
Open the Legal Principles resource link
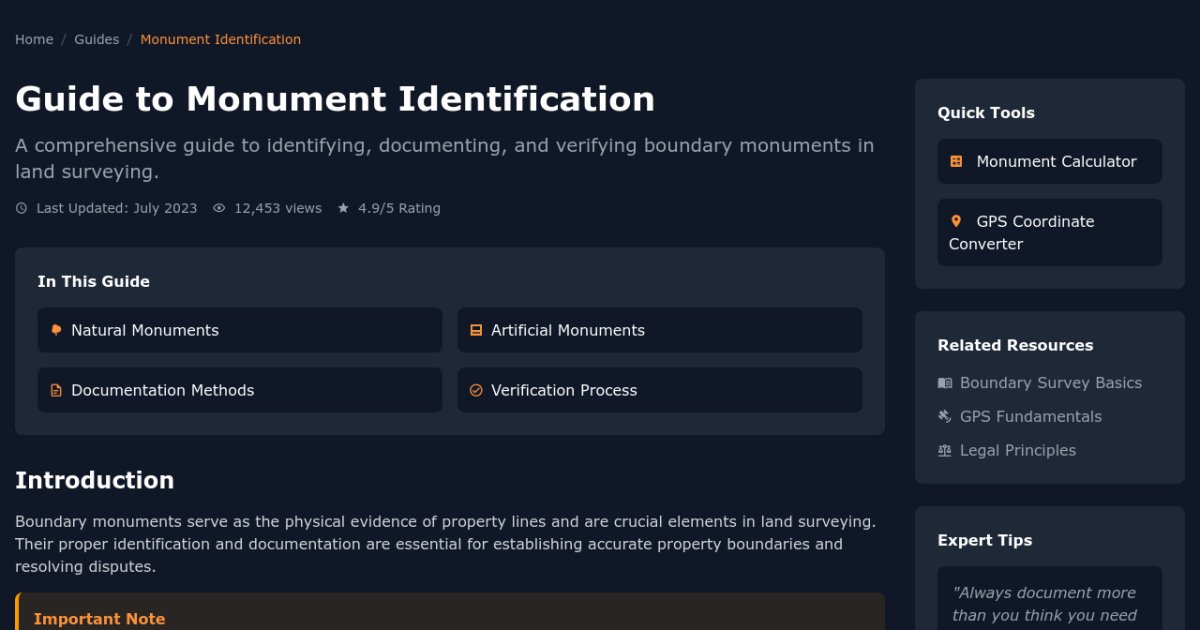(x=1017, y=451)
